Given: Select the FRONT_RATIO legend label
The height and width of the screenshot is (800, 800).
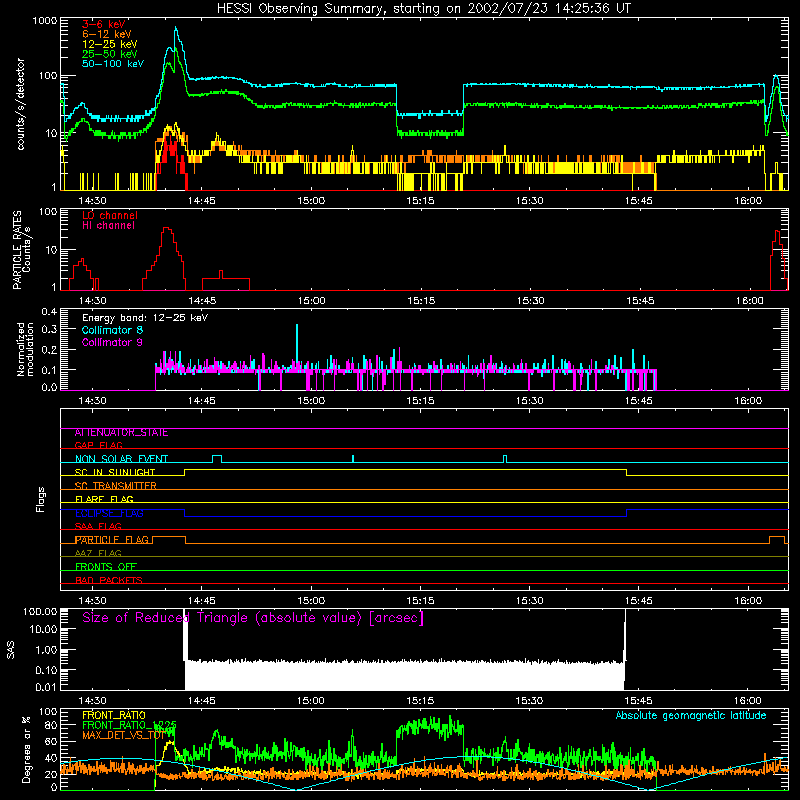Looking at the screenshot, I should point(114,715).
